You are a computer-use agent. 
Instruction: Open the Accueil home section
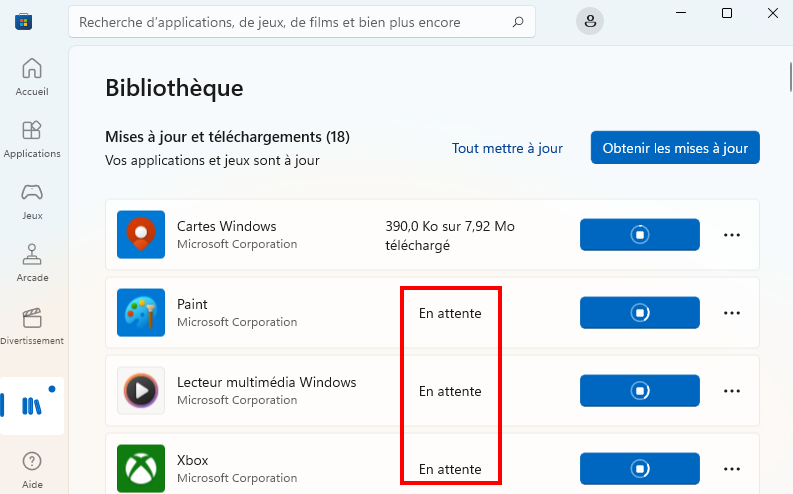coord(32,76)
